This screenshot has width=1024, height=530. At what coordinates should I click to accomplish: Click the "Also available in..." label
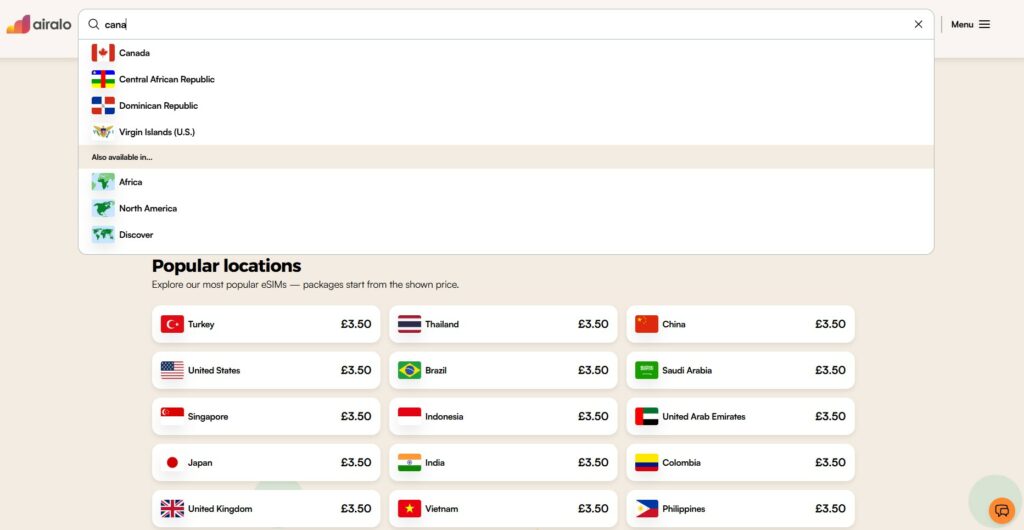click(122, 157)
